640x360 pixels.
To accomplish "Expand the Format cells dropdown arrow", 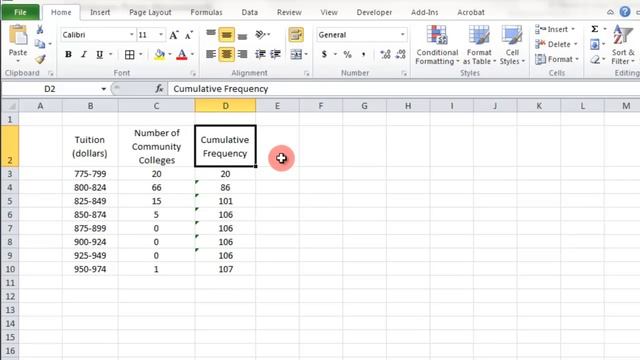I will (577, 59).
